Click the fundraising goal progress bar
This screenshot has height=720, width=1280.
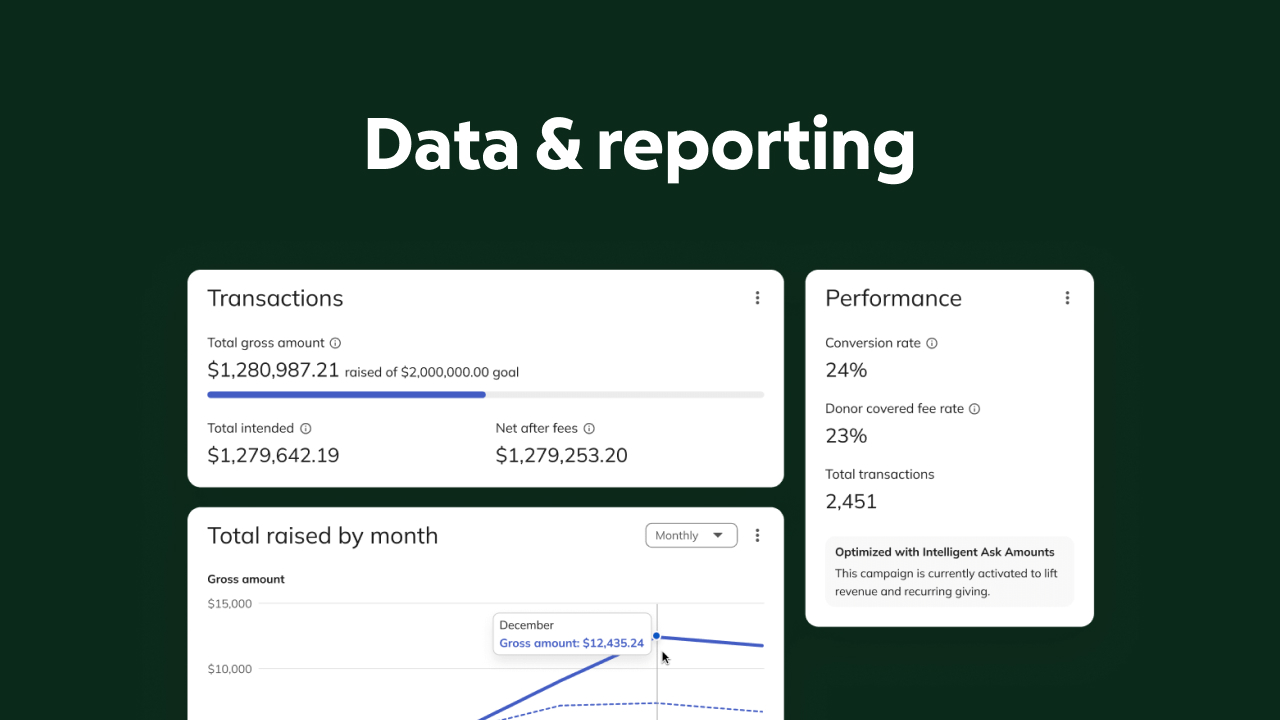[x=485, y=395]
